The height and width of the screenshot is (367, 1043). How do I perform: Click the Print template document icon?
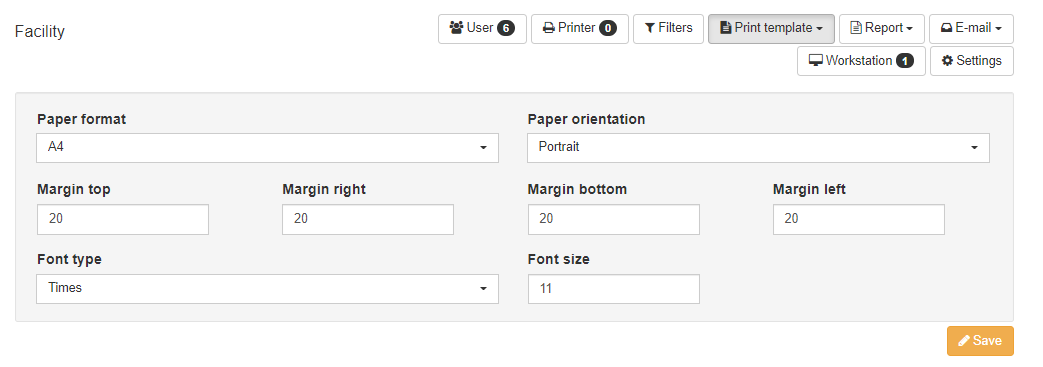pyautogui.click(x=726, y=28)
